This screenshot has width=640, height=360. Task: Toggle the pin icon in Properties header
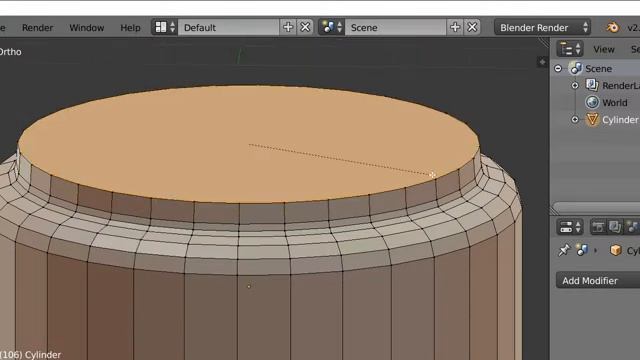click(564, 250)
